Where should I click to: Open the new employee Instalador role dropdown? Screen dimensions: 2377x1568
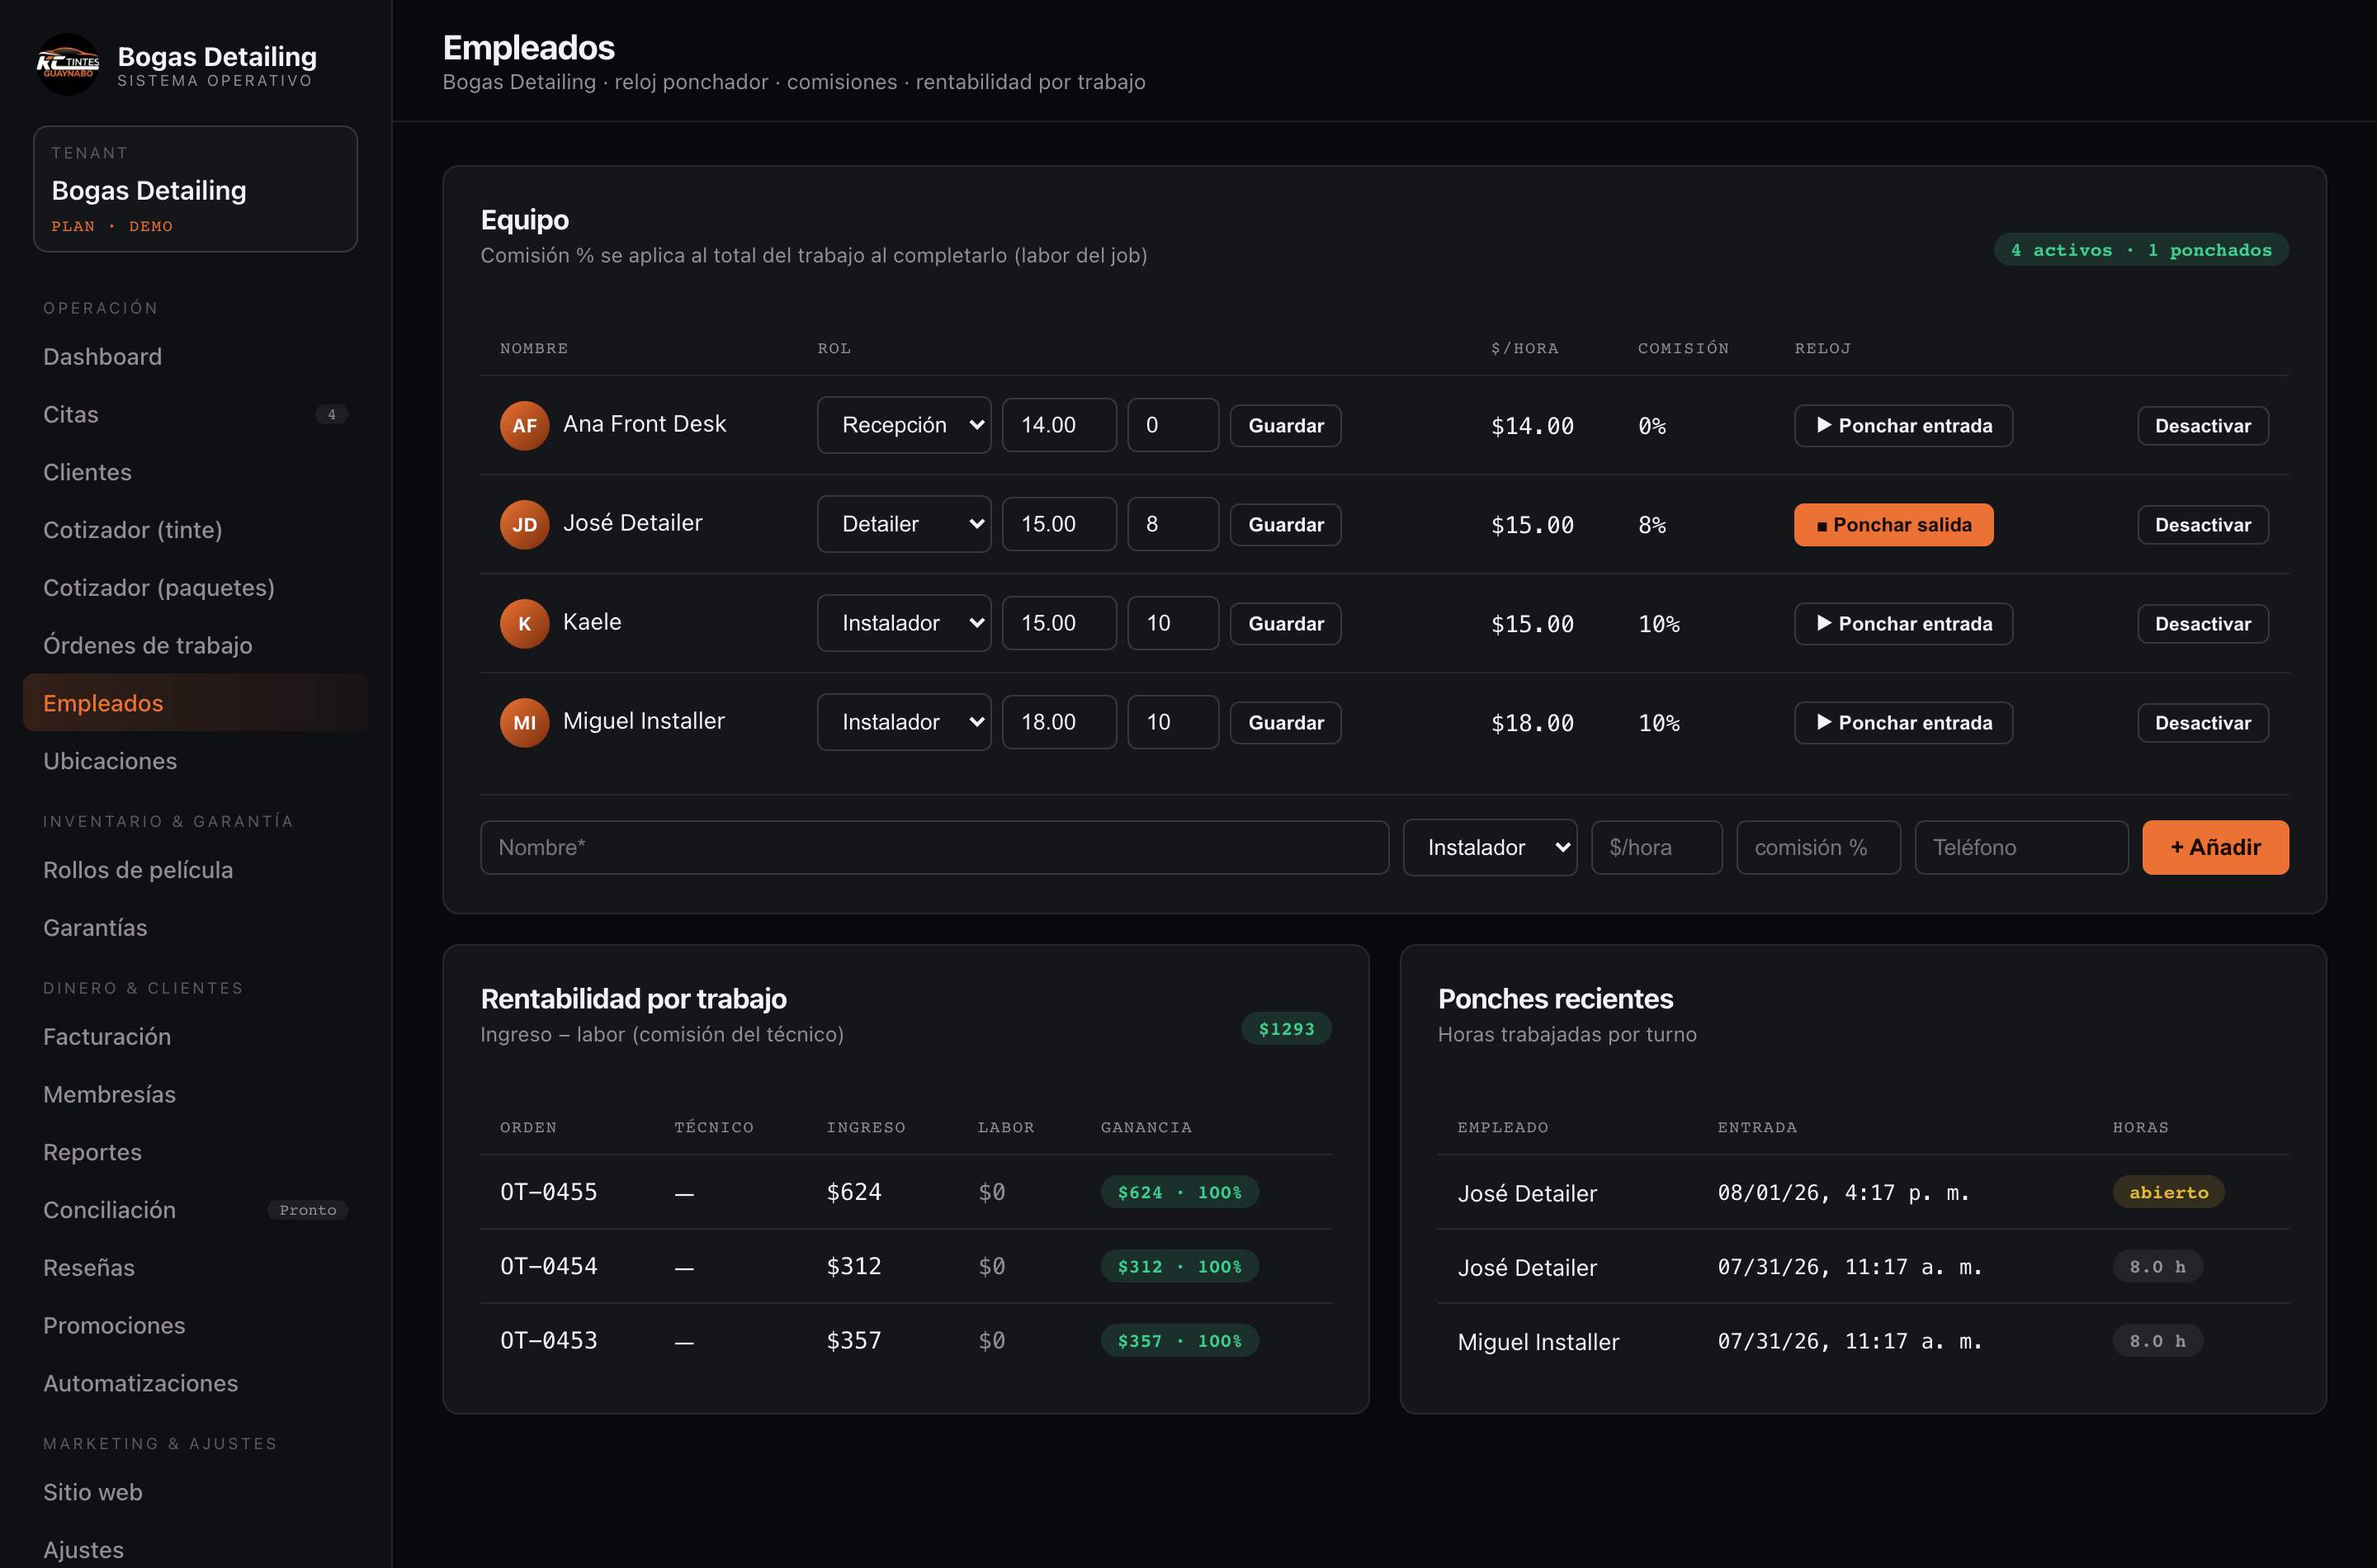1490,847
